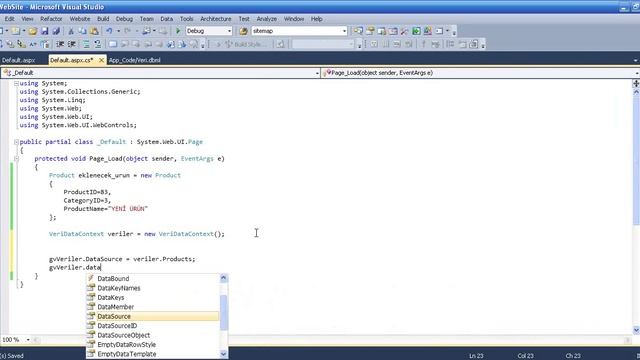This screenshot has width=640, height=360.
Task: Click the Display Word Completion icon
Action: tap(33, 44)
